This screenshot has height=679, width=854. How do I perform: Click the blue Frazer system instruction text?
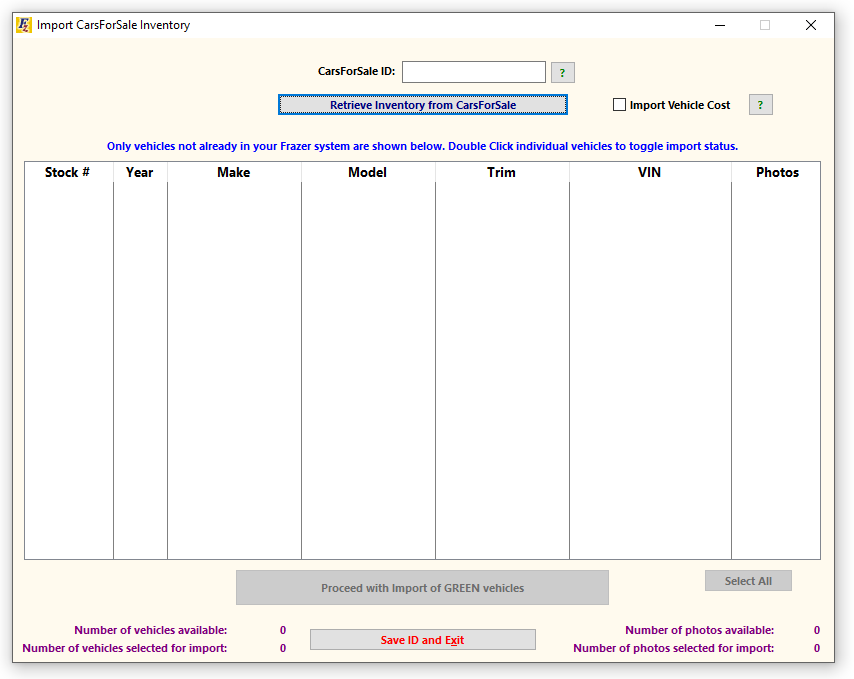422,146
